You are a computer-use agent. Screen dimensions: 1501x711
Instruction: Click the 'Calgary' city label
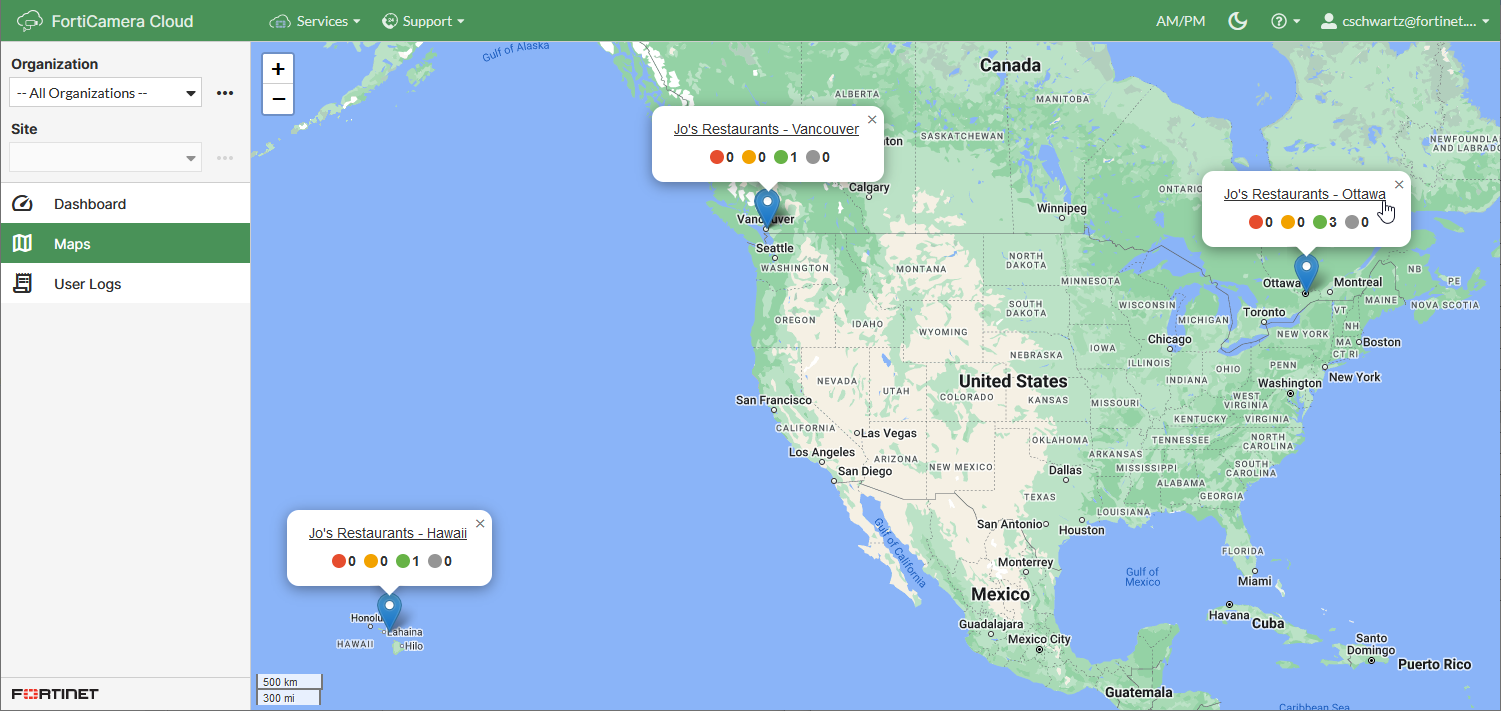pos(869,187)
